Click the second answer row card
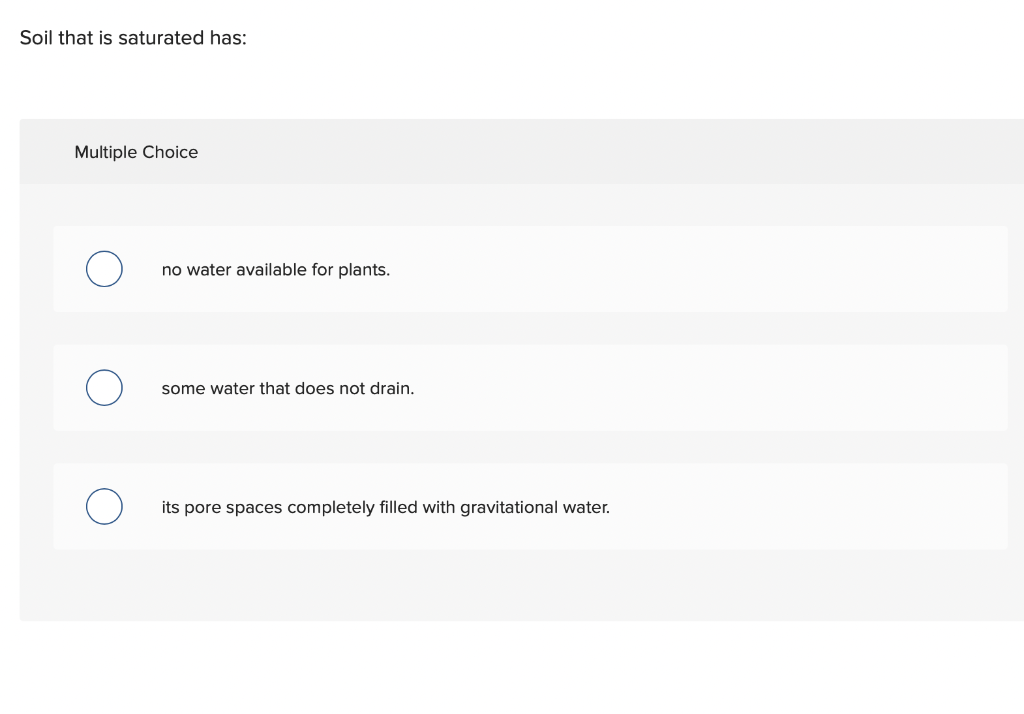Image resolution: width=1024 pixels, height=714 pixels. pyautogui.click(x=530, y=387)
